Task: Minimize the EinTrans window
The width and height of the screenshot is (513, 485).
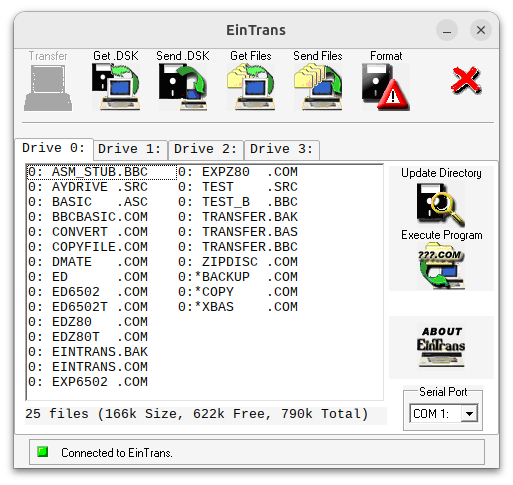Action: point(447,30)
